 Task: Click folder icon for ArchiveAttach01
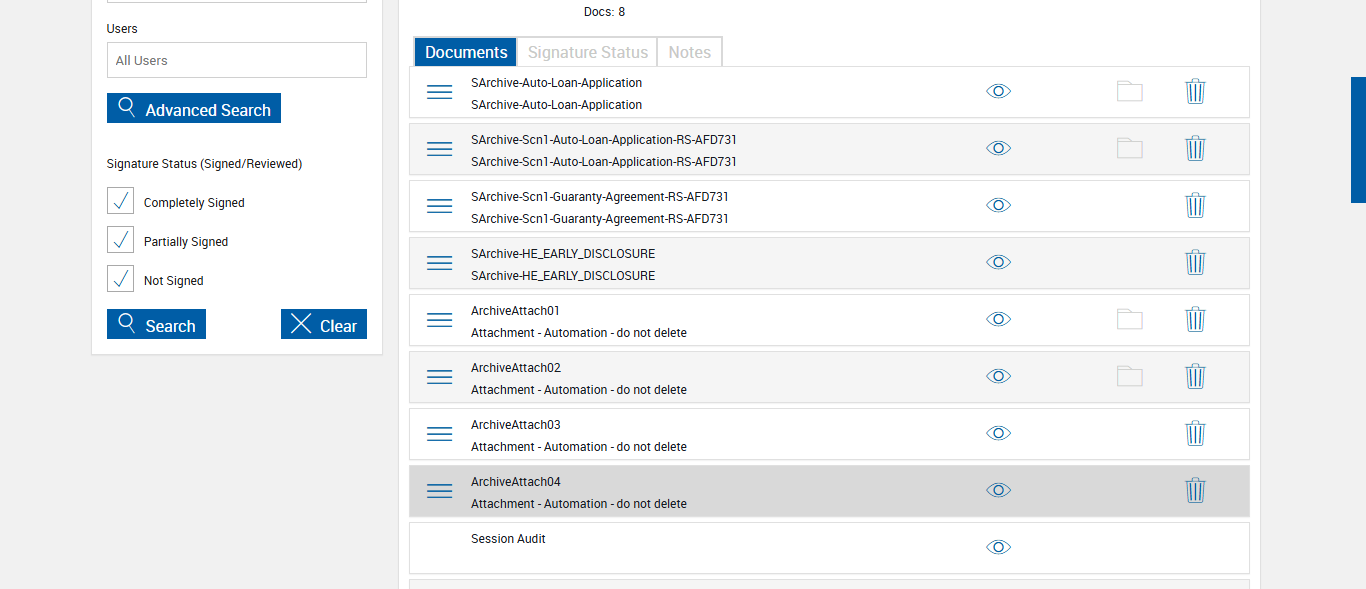tap(1130, 319)
